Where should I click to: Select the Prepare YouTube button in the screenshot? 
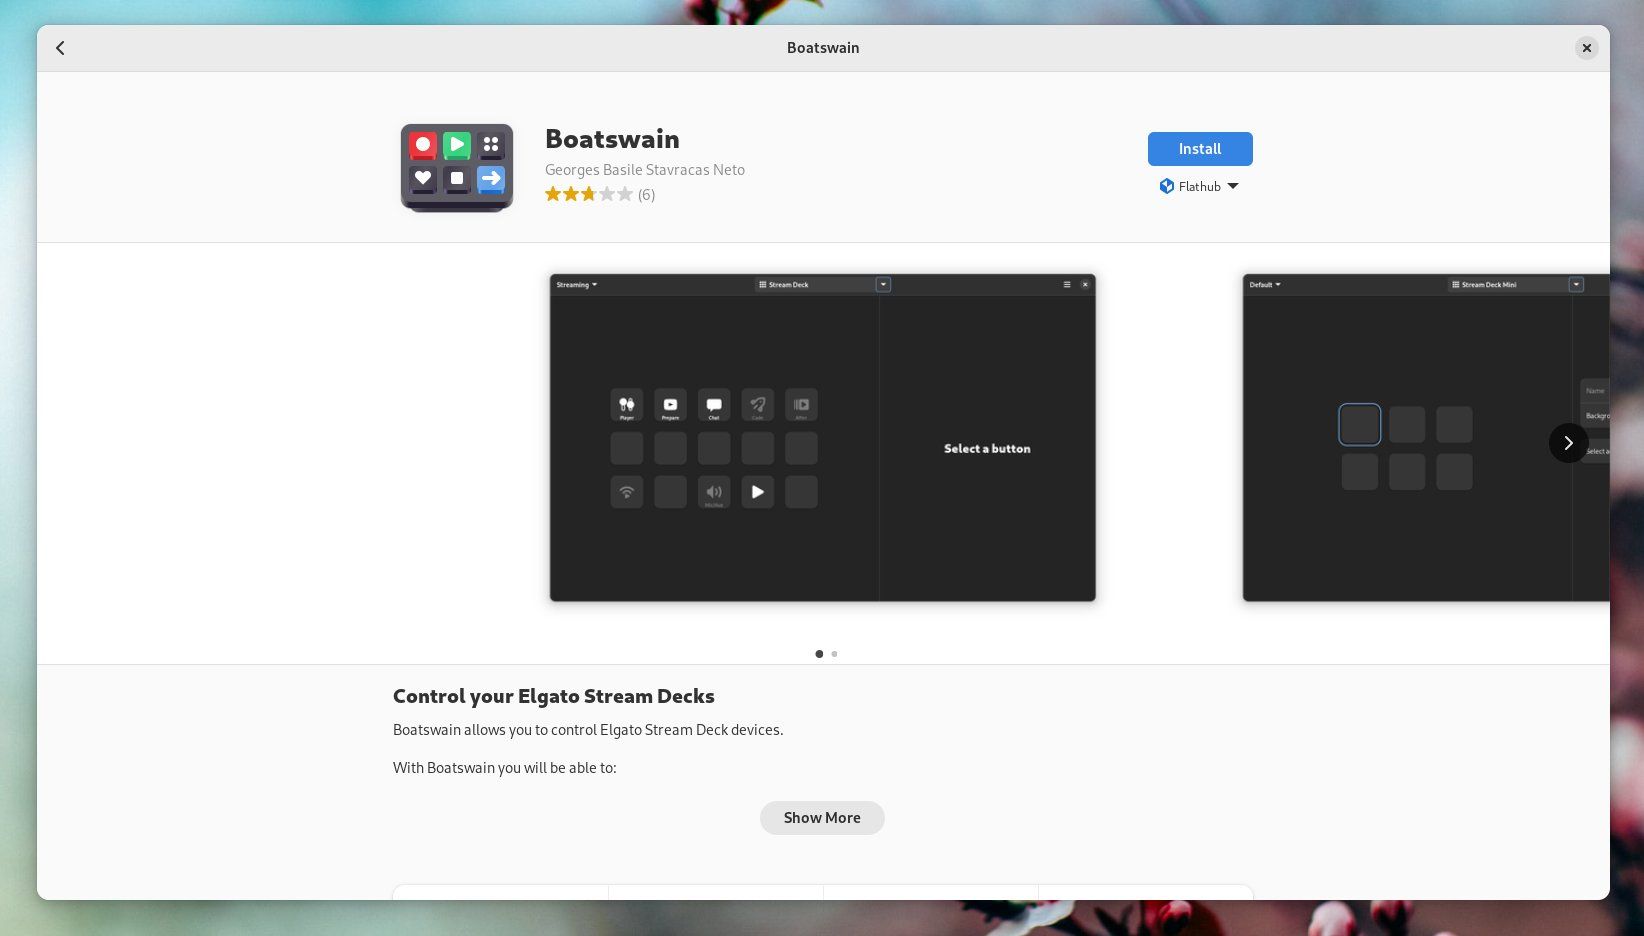pos(670,405)
